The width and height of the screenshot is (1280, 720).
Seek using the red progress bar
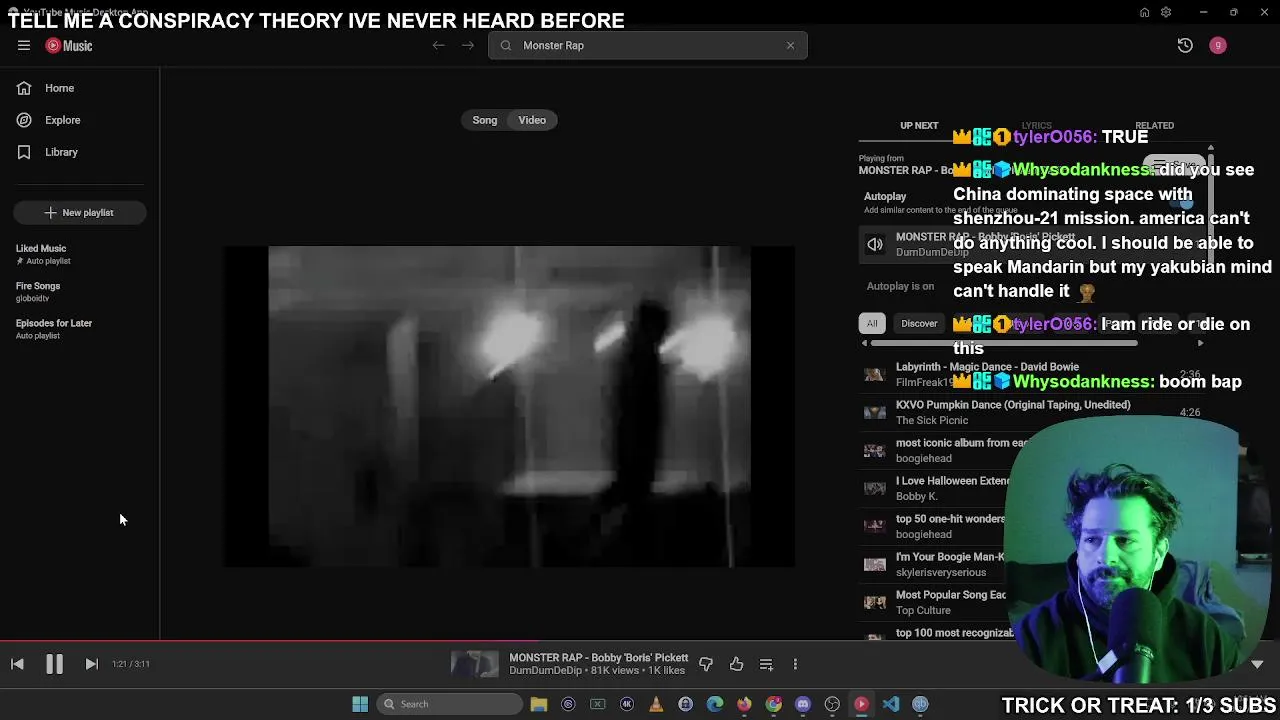pyautogui.click(x=640, y=642)
